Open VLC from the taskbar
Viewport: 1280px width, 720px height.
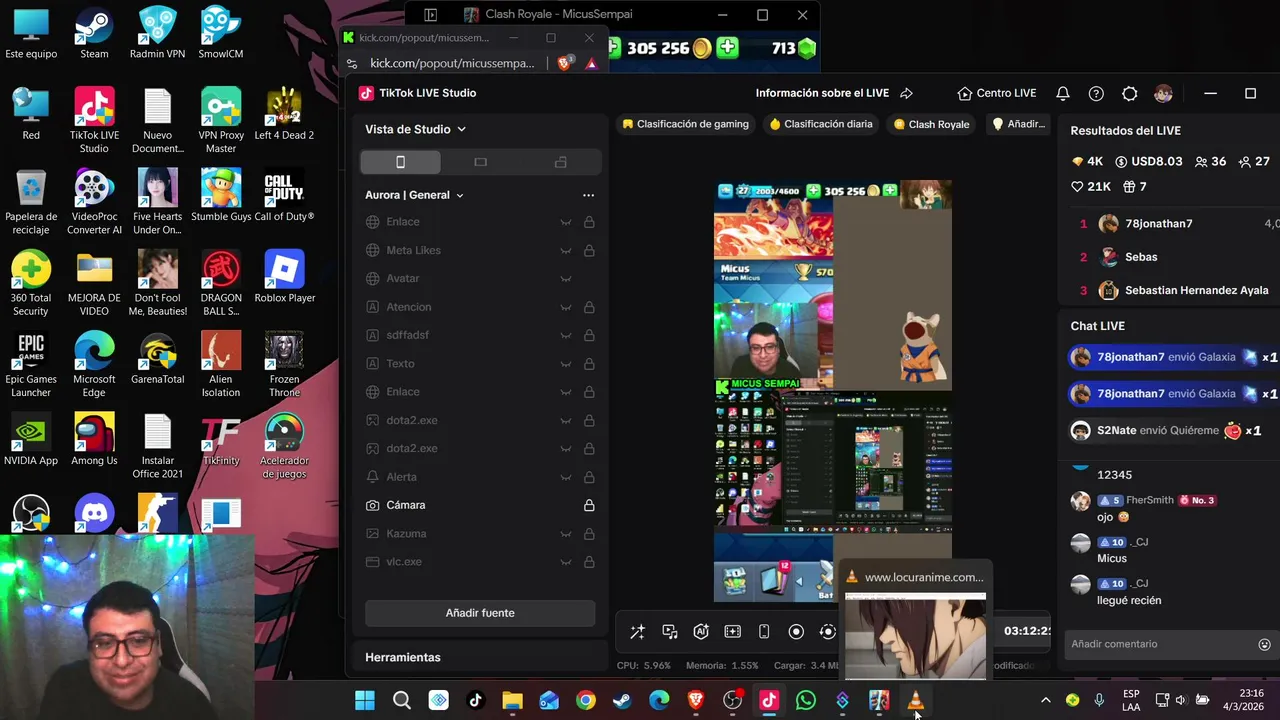[x=915, y=701]
